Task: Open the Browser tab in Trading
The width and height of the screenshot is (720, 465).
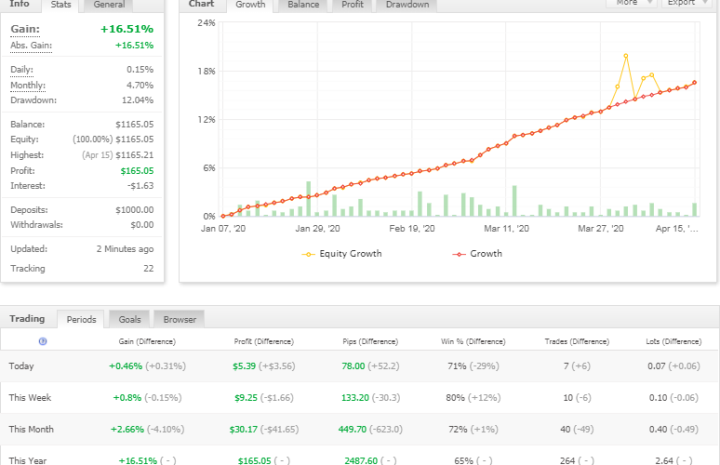Action: [x=180, y=319]
